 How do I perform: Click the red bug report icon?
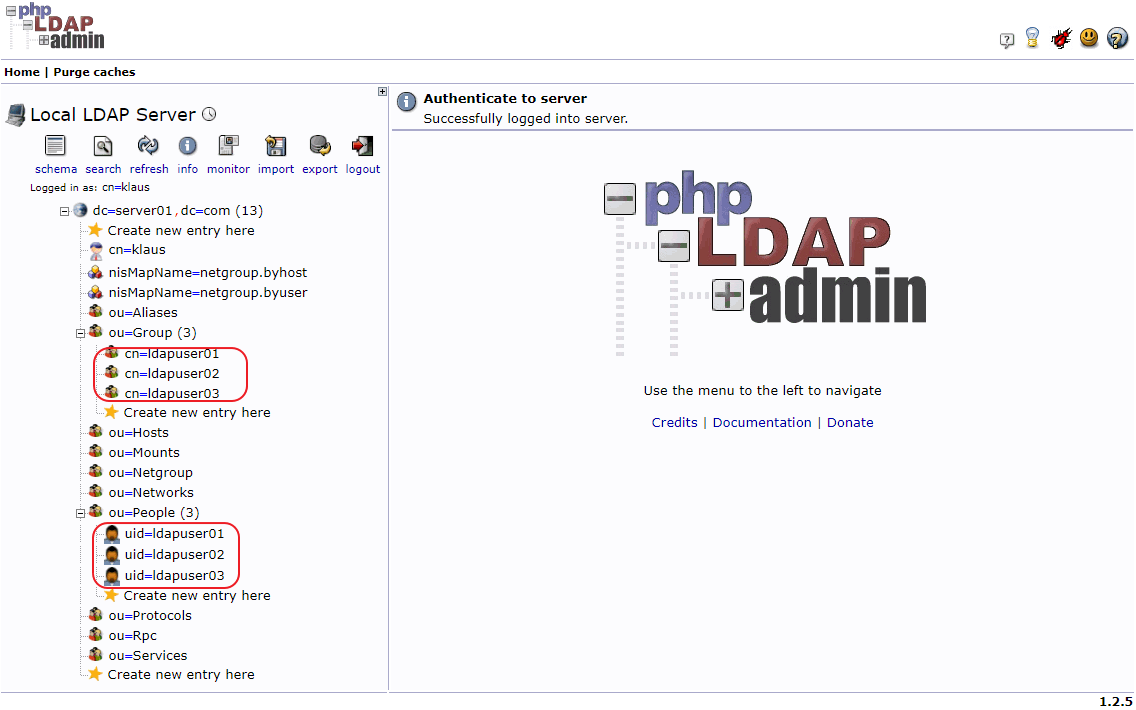1061,38
